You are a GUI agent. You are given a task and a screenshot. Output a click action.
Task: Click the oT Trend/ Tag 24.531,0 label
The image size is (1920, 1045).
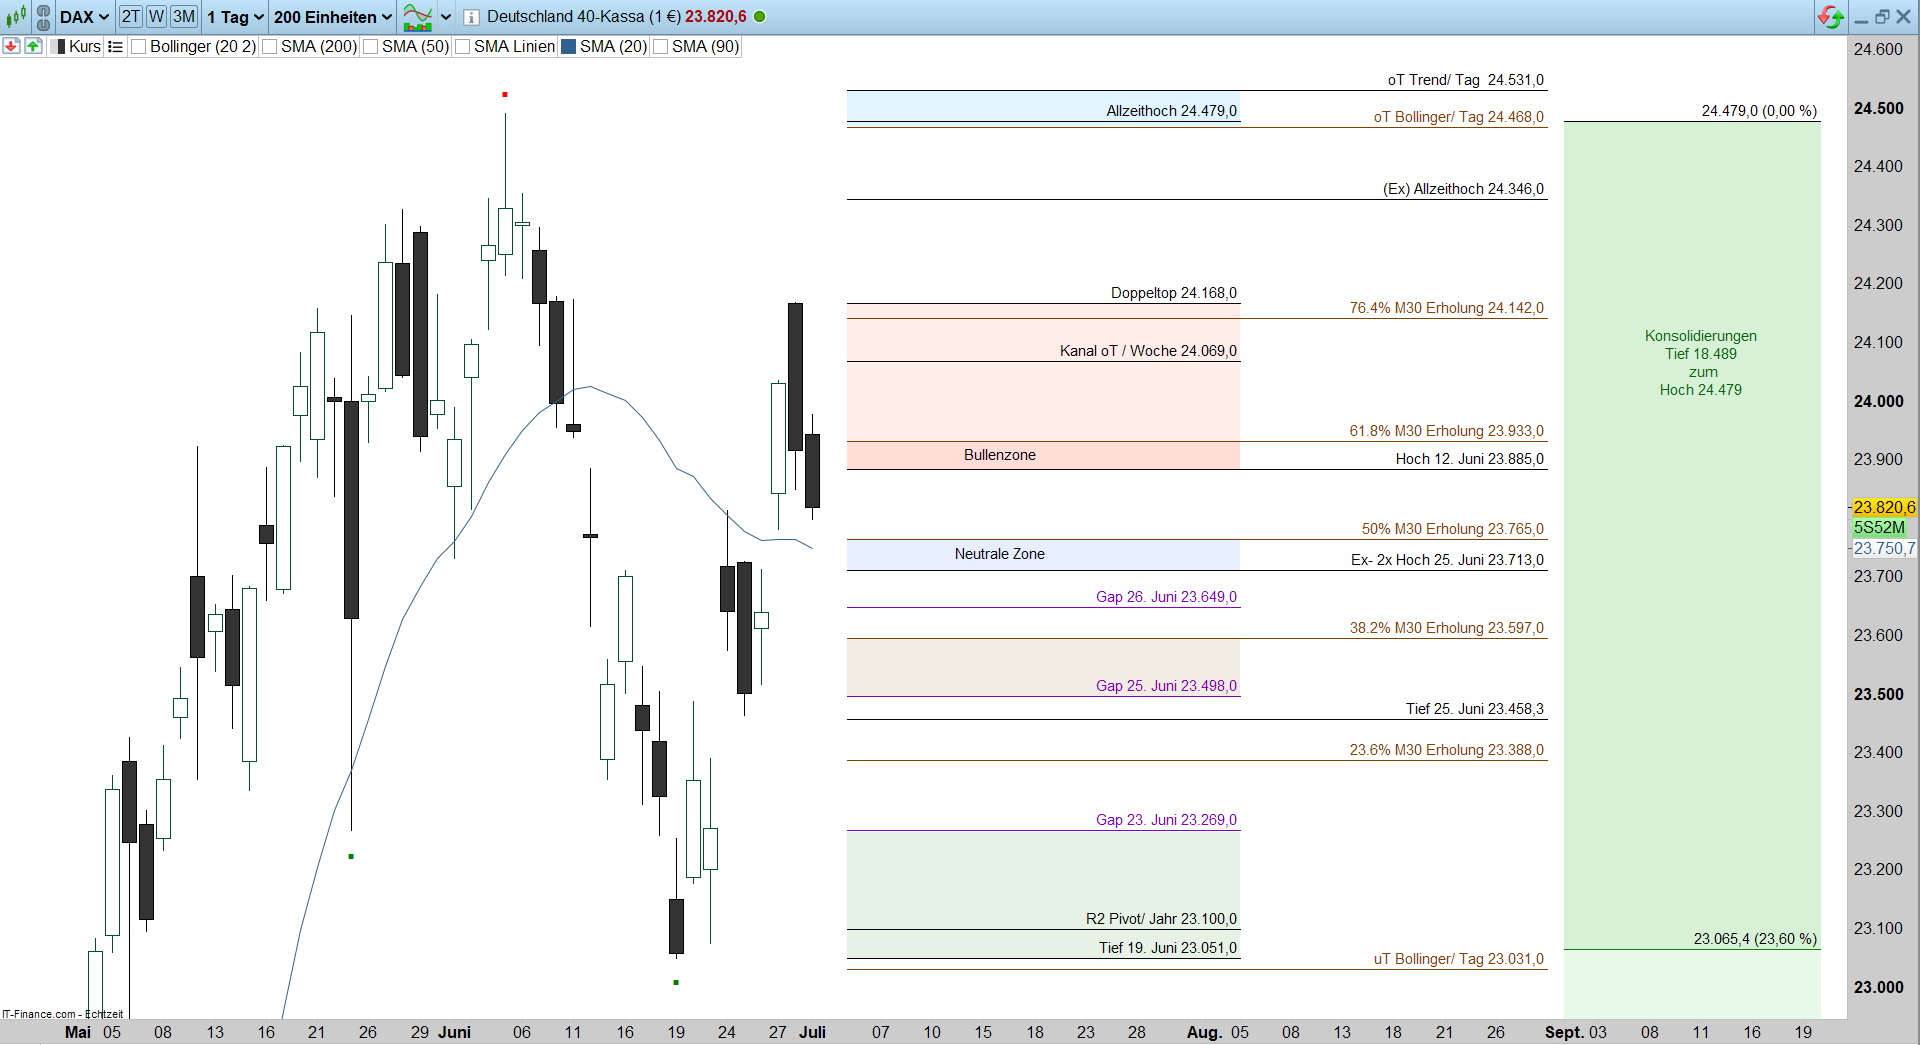[1465, 80]
